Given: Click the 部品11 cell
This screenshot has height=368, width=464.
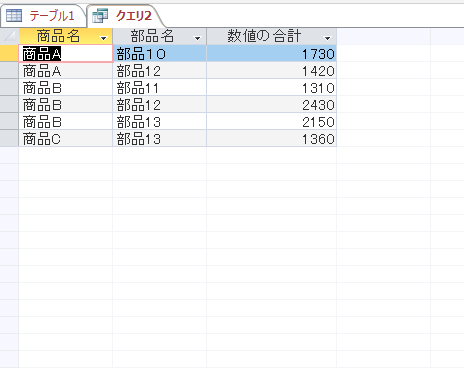Looking at the screenshot, I should [160, 88].
